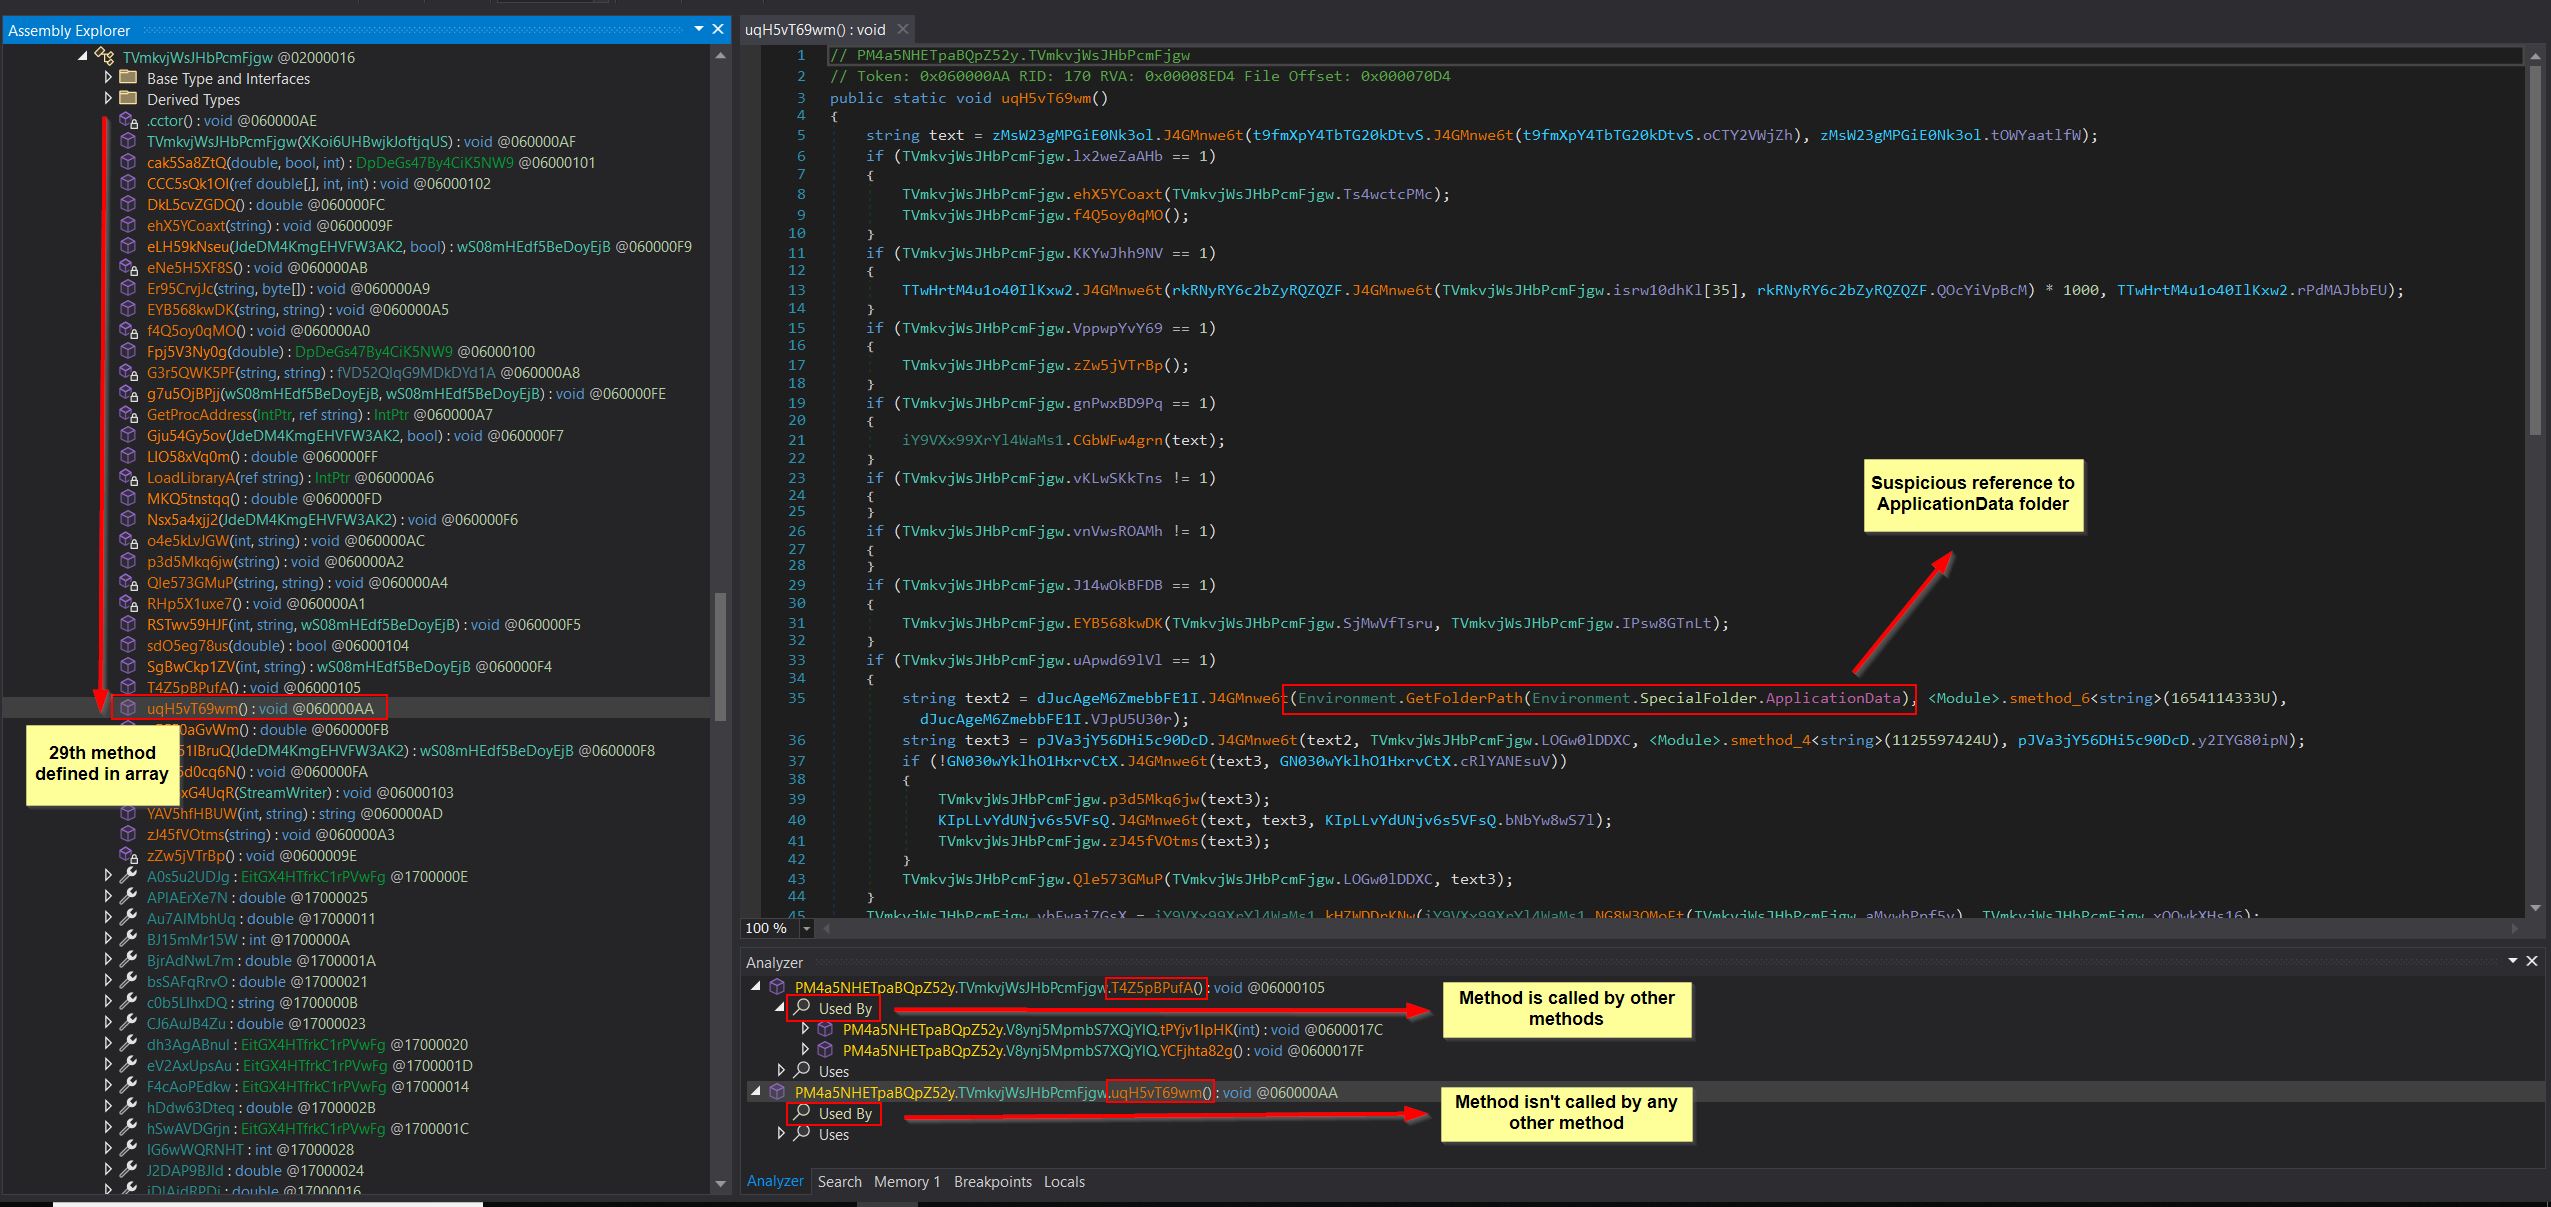Screen dimensions: 2551x1207
Task: Collapse Used By under T4Z5pBPufA
Action: point(781,1008)
